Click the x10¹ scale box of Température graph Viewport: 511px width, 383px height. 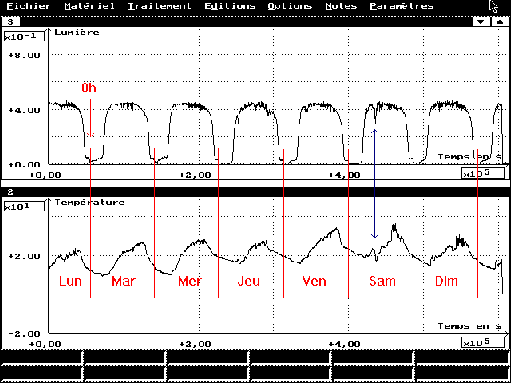click(24, 206)
